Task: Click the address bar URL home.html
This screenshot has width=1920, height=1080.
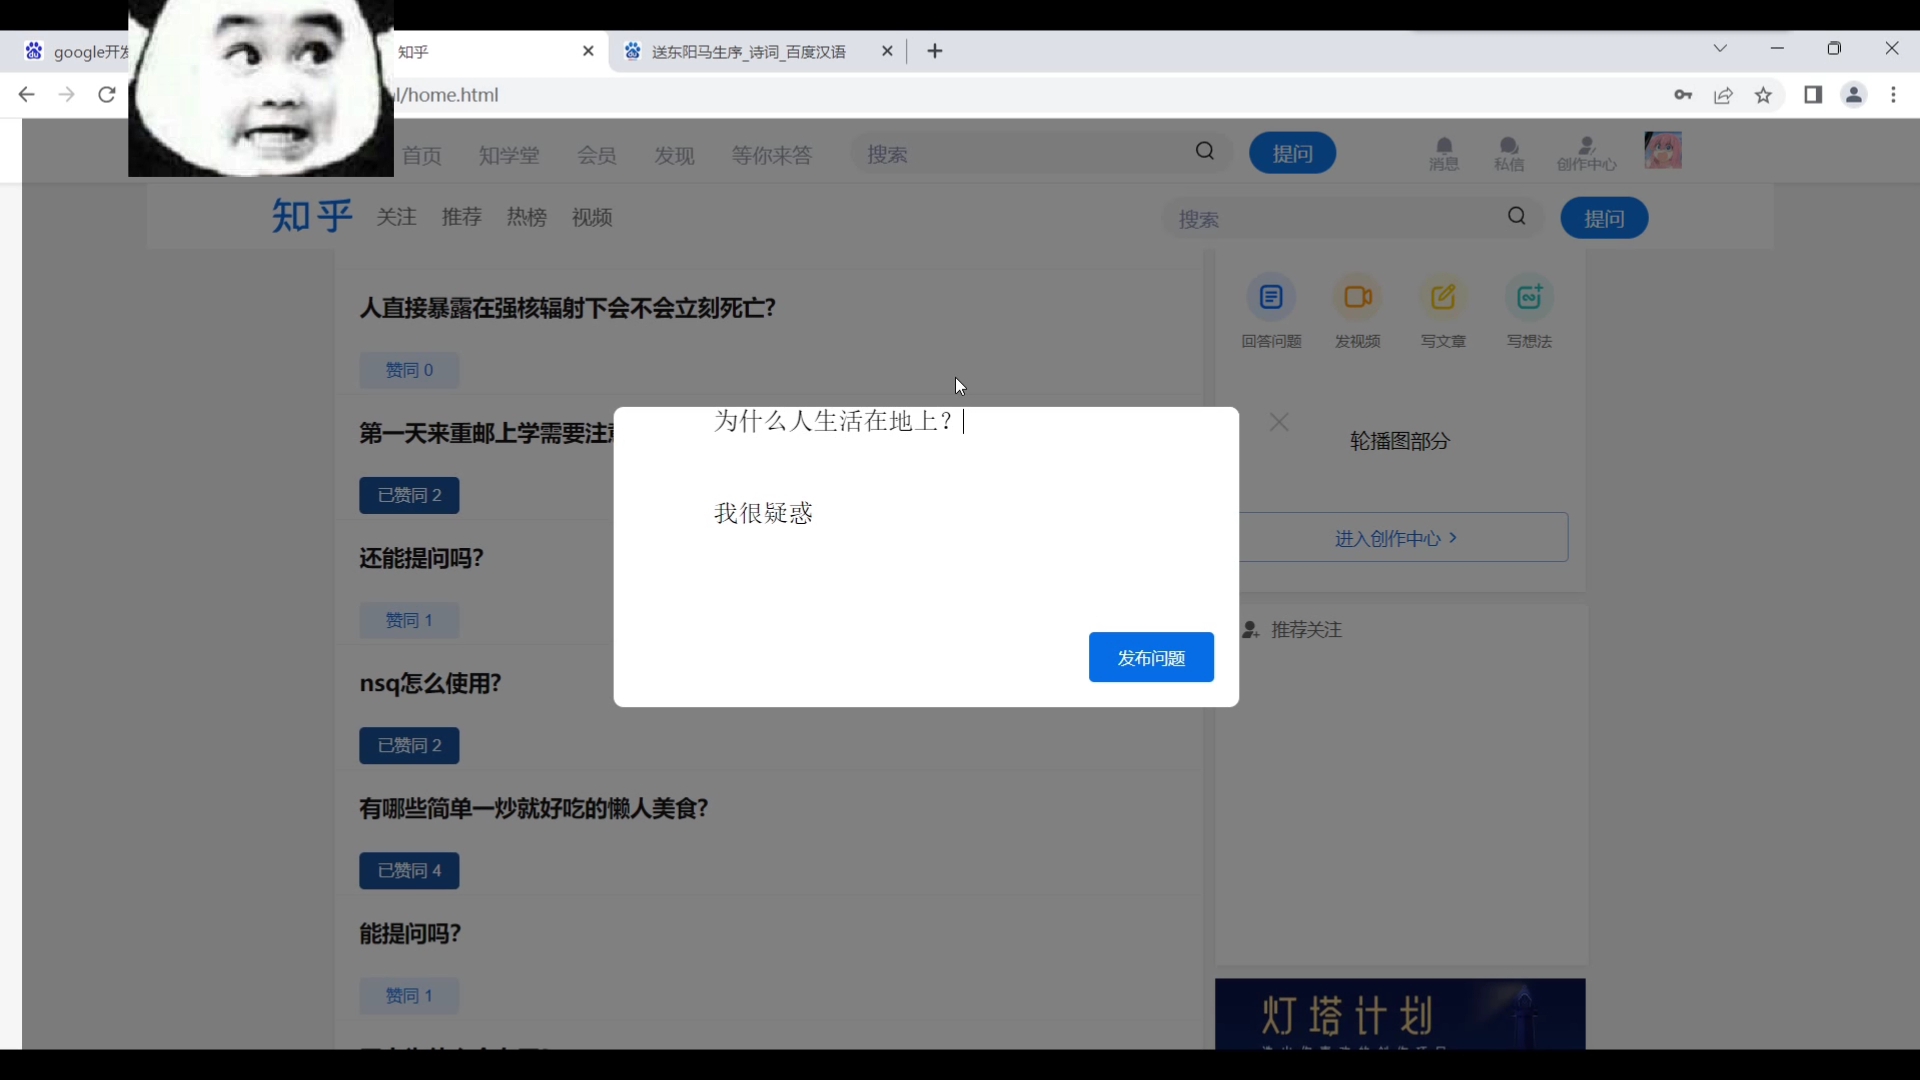Action: pyautogui.click(x=448, y=95)
